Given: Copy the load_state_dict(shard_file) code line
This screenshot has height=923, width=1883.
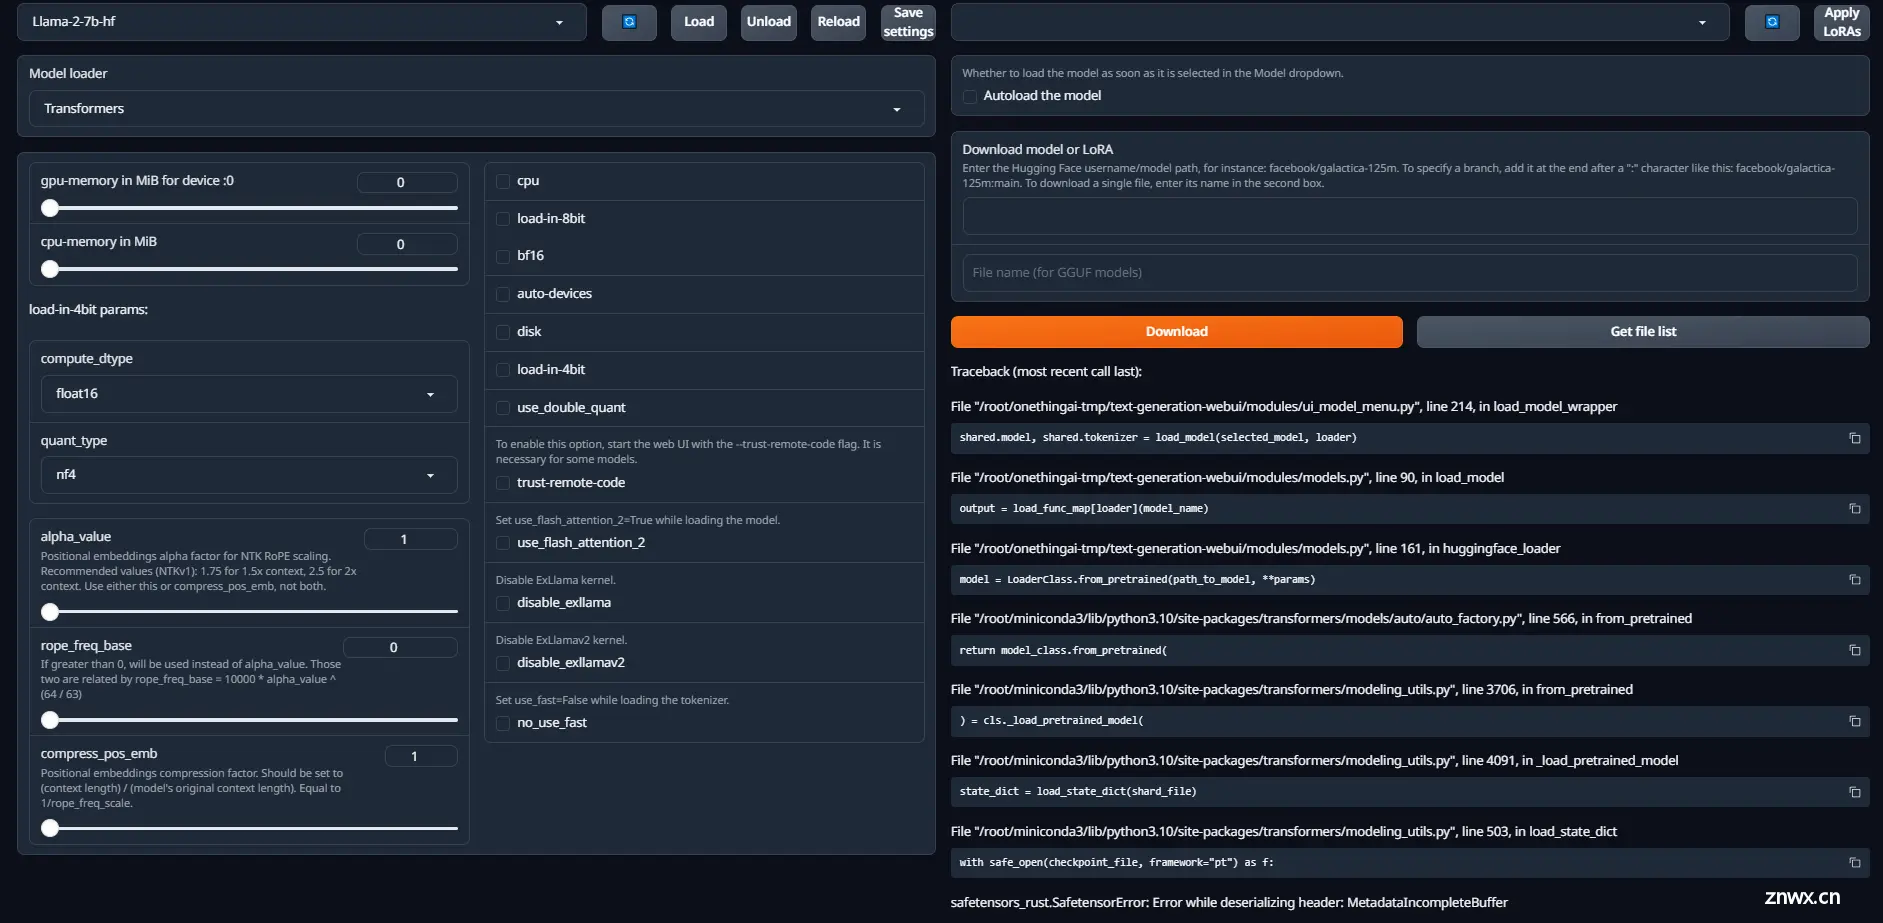Looking at the screenshot, I should (x=1855, y=792).
